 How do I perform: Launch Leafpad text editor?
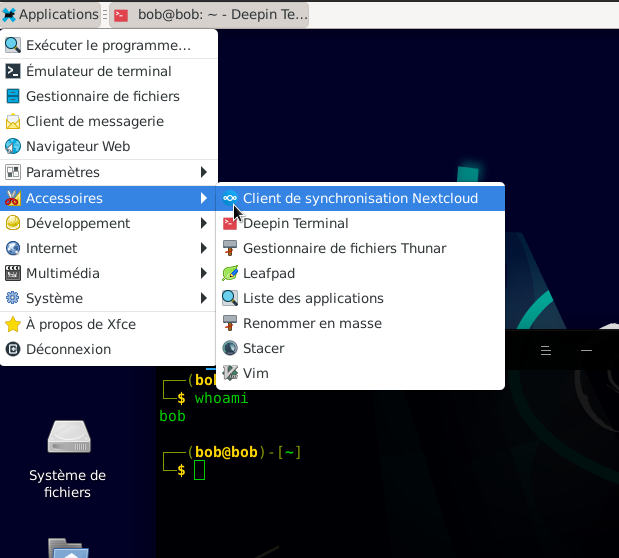[x=360, y=273]
